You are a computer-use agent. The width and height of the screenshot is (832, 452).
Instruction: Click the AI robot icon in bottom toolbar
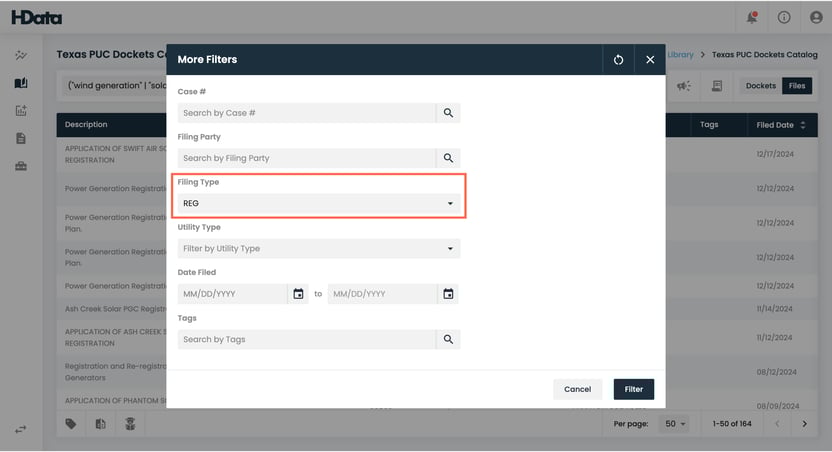130,423
